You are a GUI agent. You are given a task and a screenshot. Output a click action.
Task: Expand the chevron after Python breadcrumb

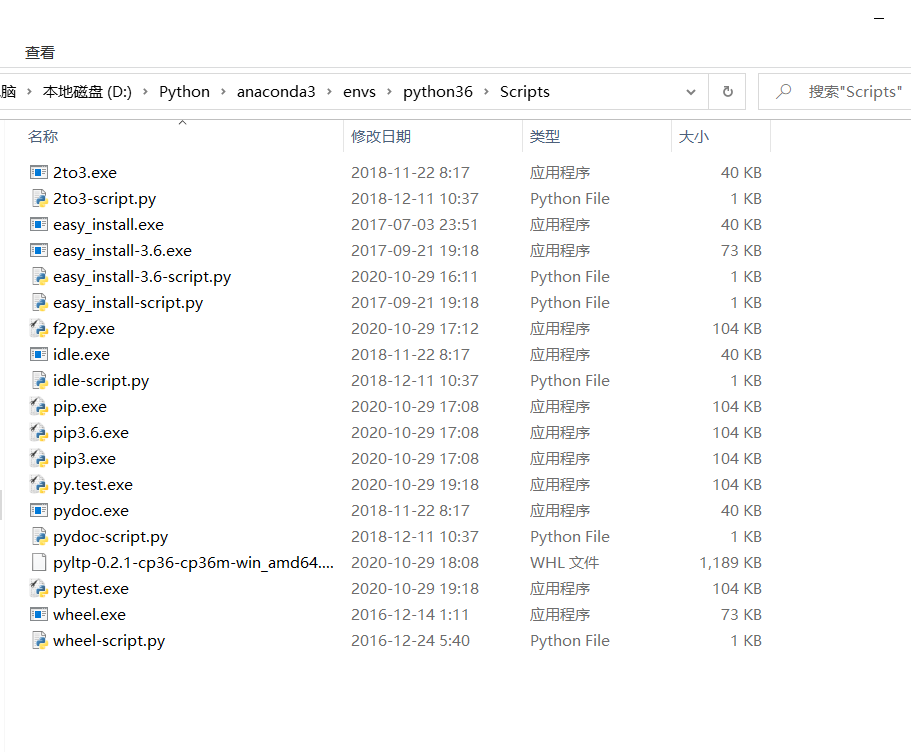(x=223, y=92)
